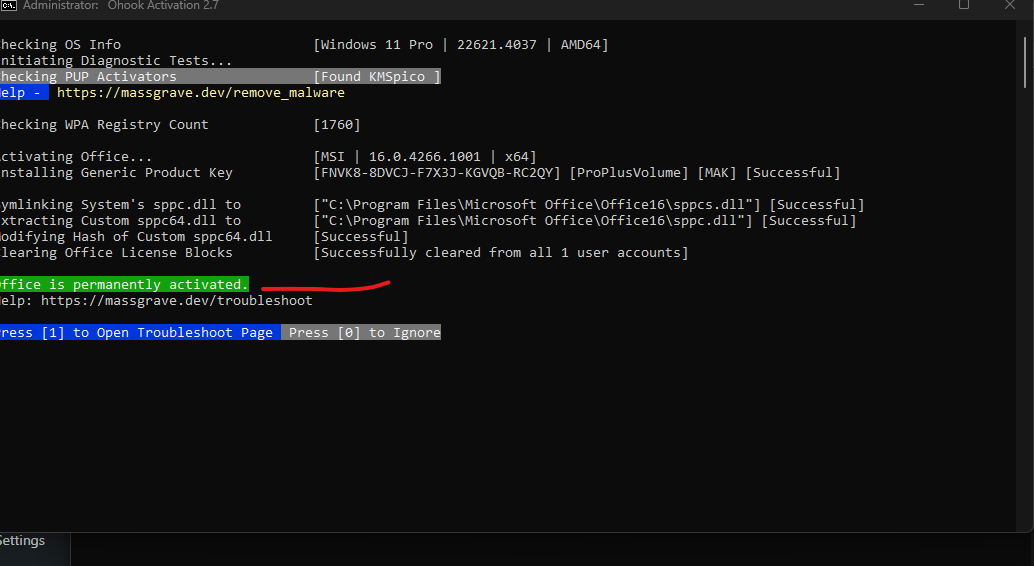The image size is (1034, 566).
Task: Close the Ohook Activation window
Action: (x=1012, y=5)
